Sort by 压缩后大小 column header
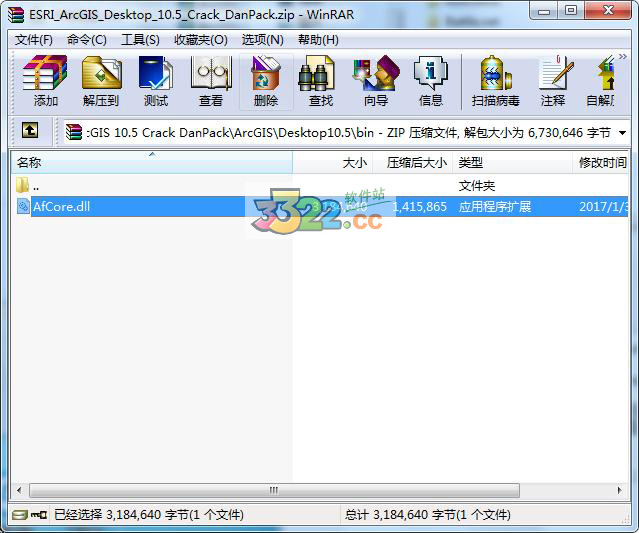 coord(412,163)
